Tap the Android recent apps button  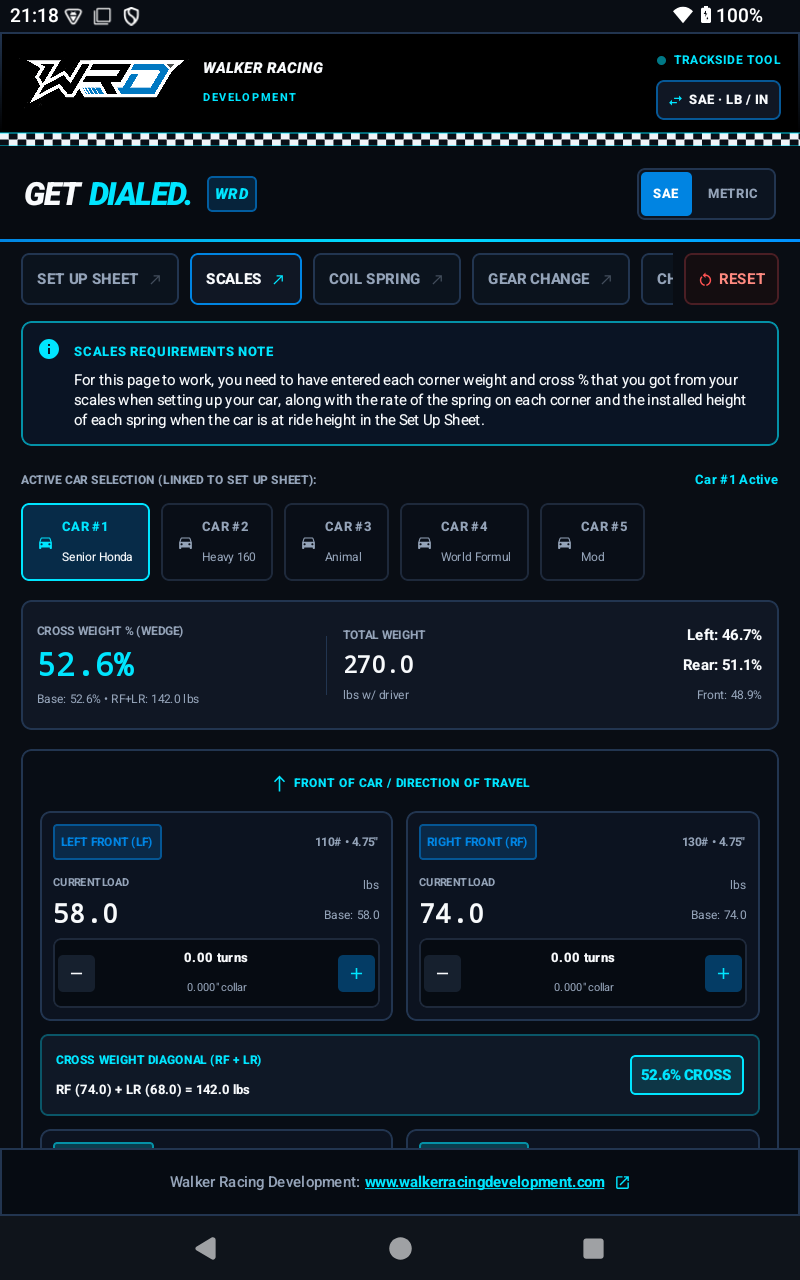[x=593, y=1248]
